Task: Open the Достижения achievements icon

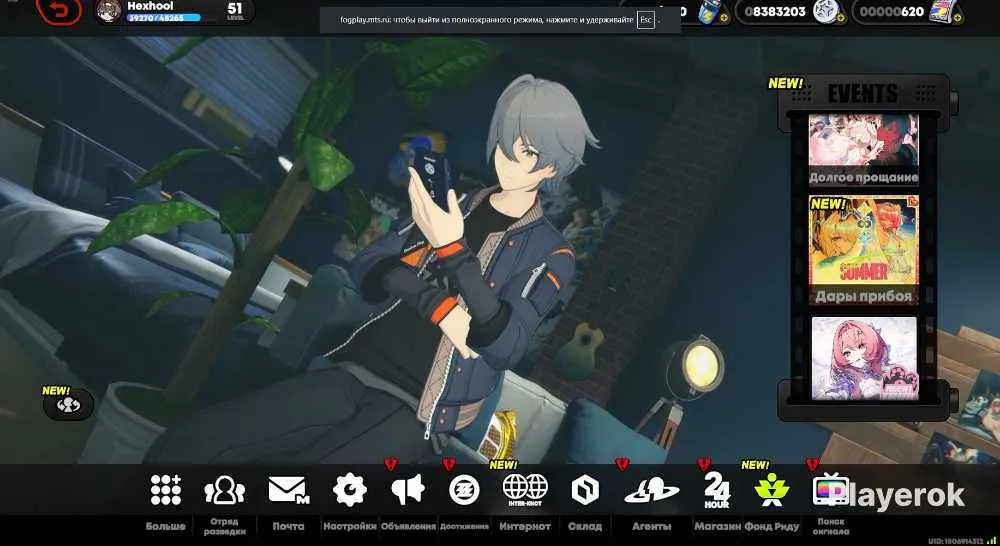Action: tap(464, 491)
